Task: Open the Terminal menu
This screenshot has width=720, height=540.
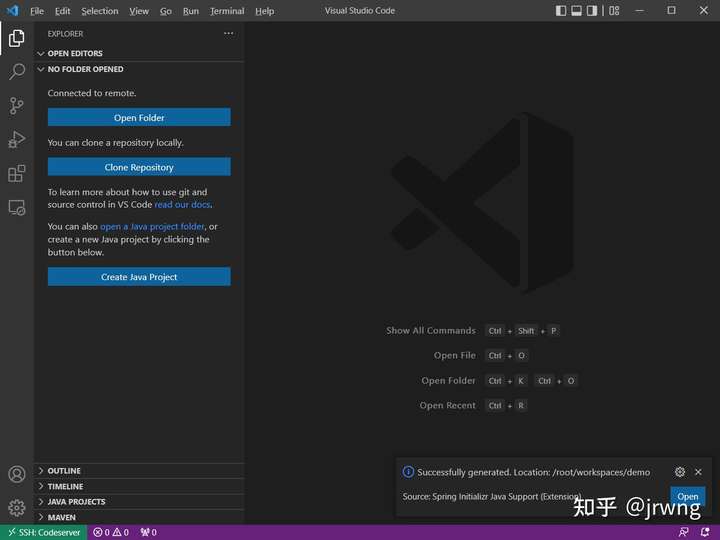Action: coord(227,11)
